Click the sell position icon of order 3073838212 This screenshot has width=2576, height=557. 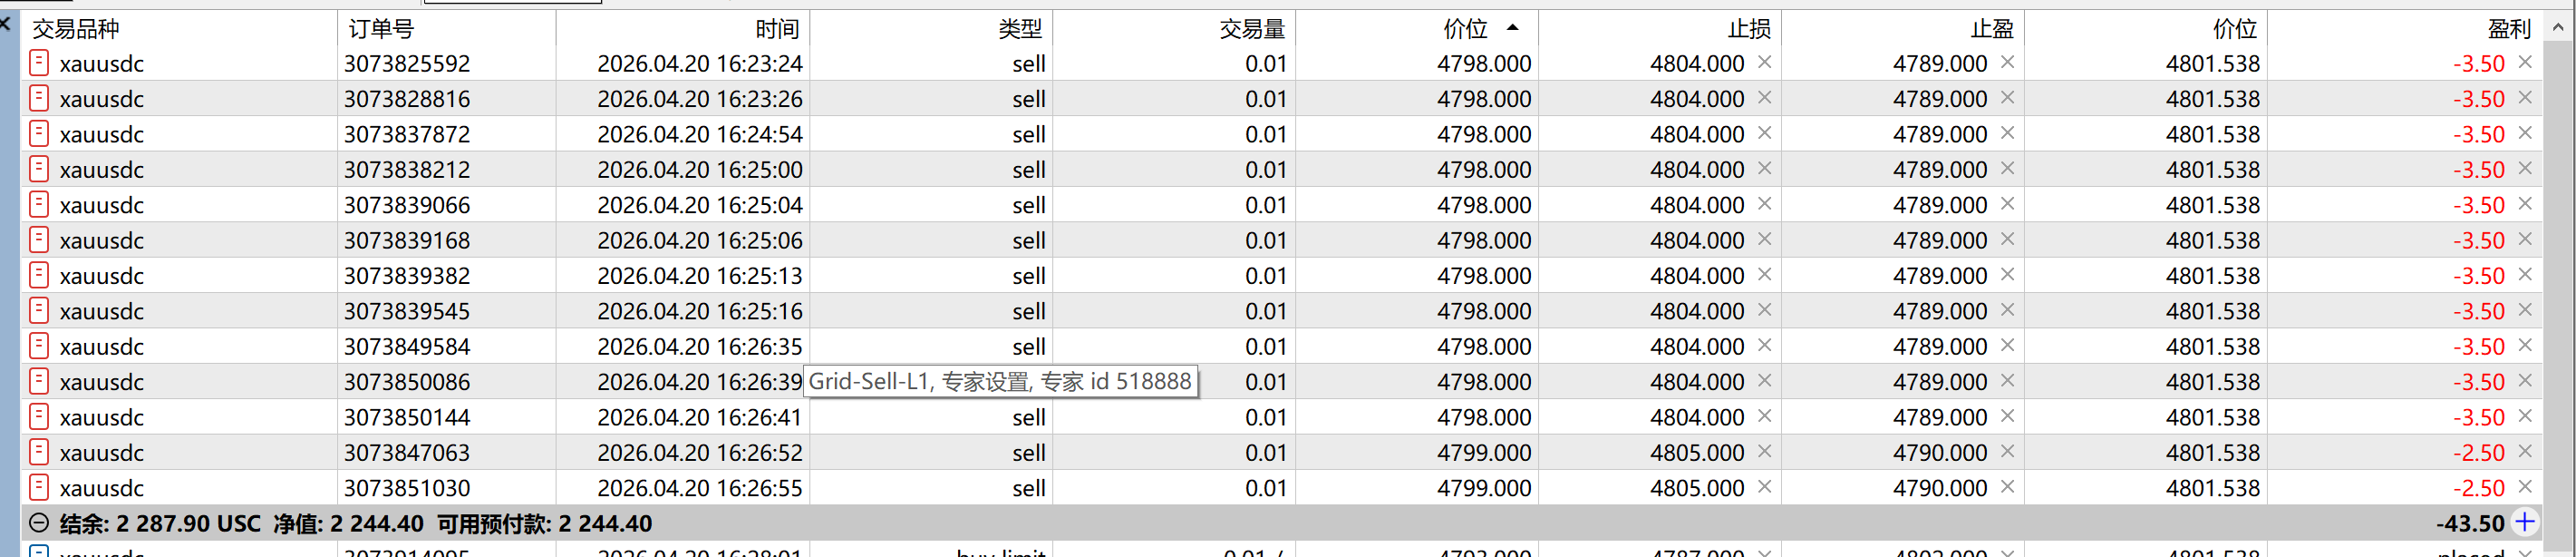(39, 169)
